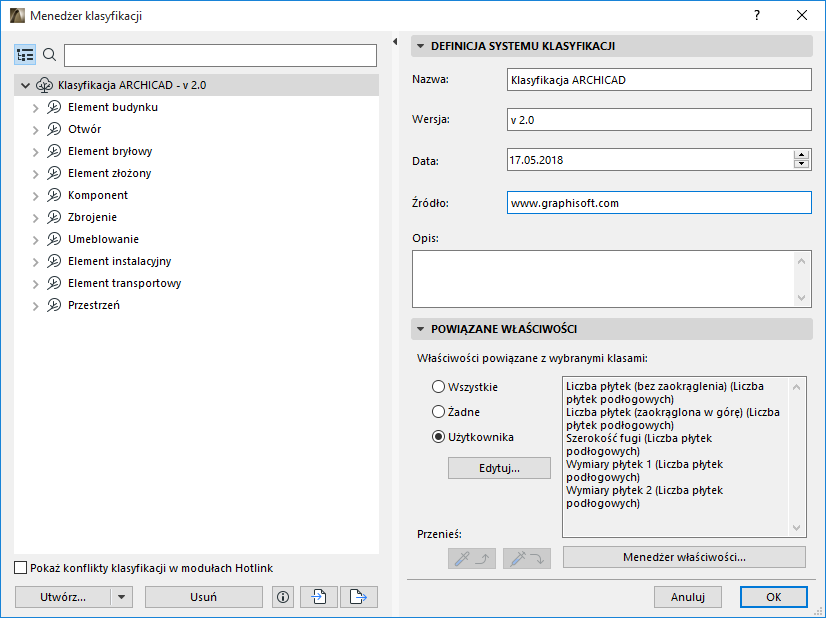Click the pick up properties eyedropper

471,559
